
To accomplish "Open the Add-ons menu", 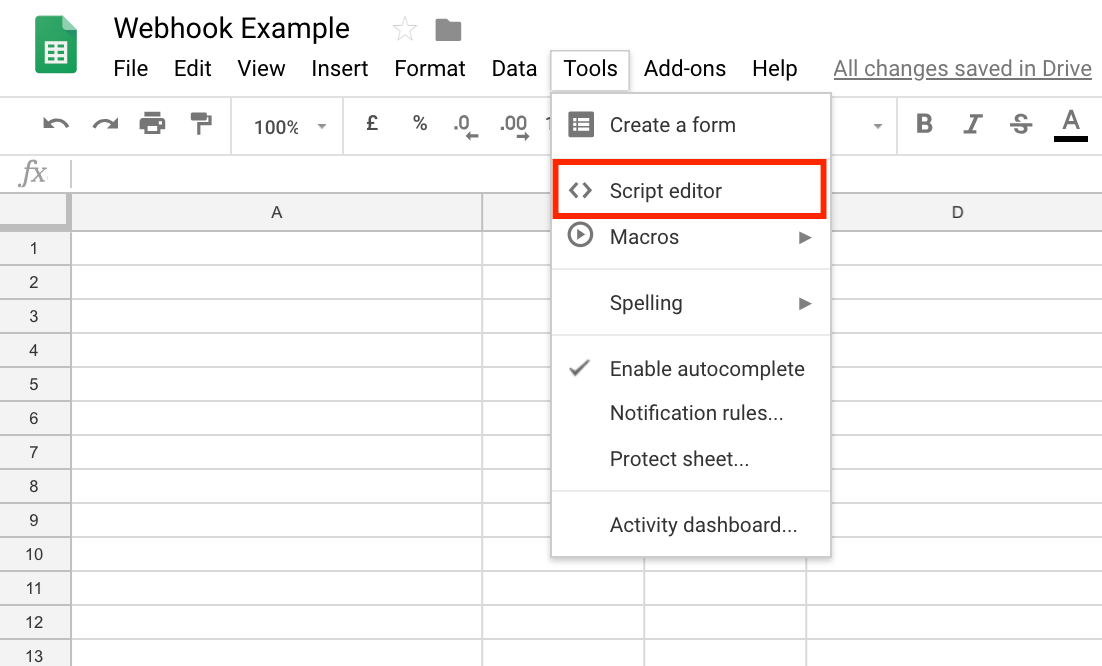I will [685, 69].
